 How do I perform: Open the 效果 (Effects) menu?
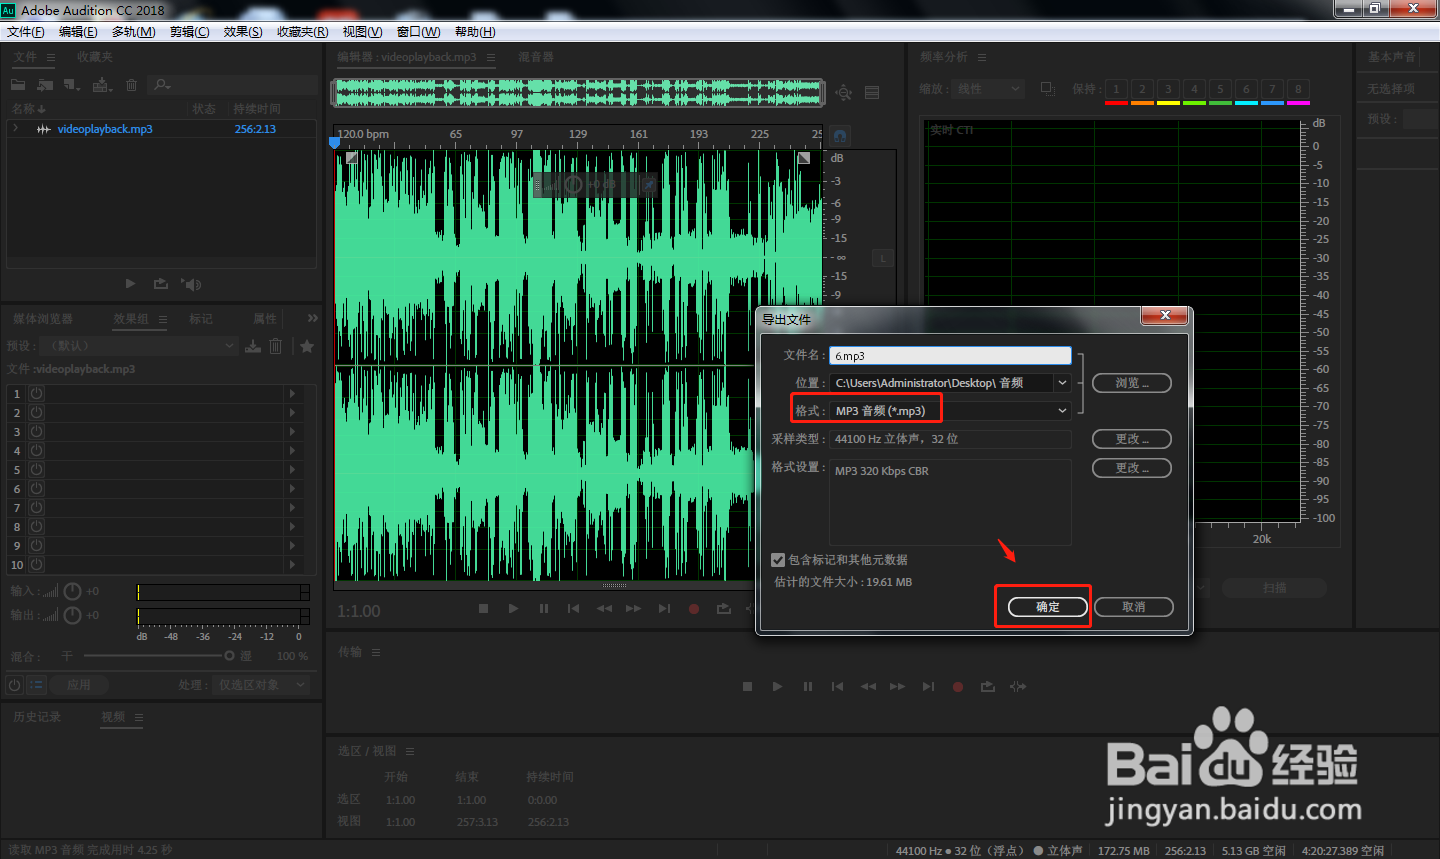[x=243, y=32]
